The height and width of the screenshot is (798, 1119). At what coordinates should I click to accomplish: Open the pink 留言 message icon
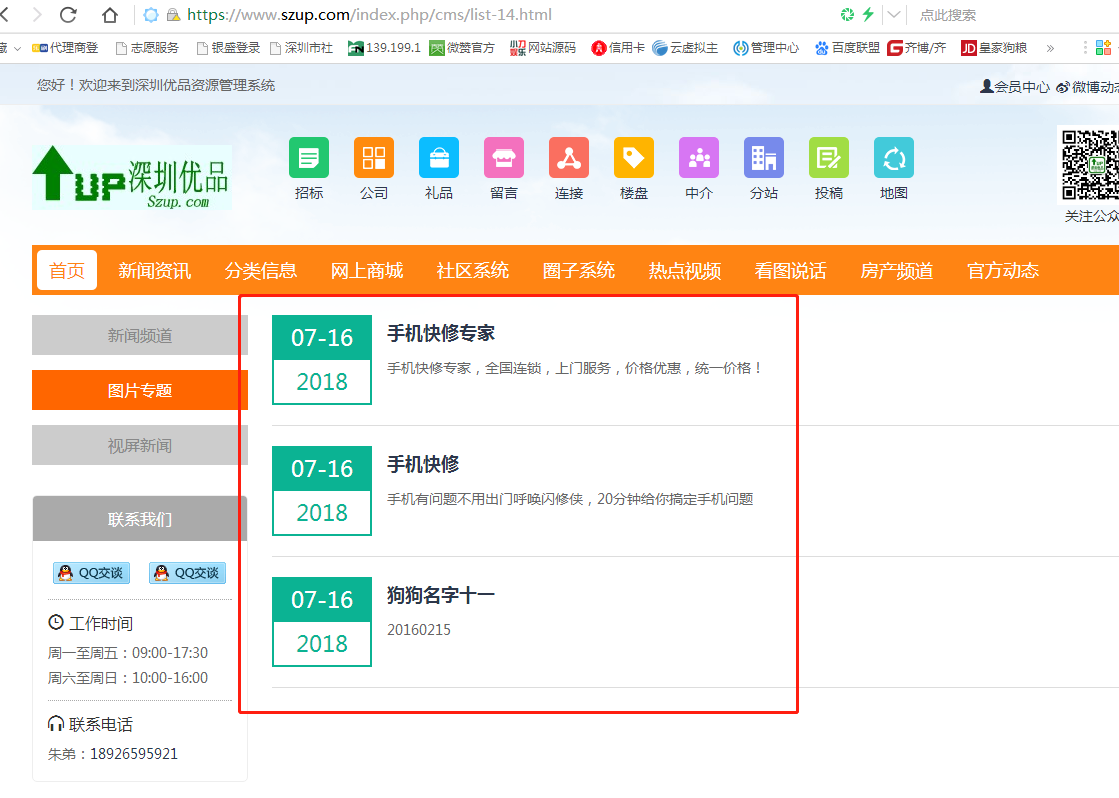click(x=504, y=158)
